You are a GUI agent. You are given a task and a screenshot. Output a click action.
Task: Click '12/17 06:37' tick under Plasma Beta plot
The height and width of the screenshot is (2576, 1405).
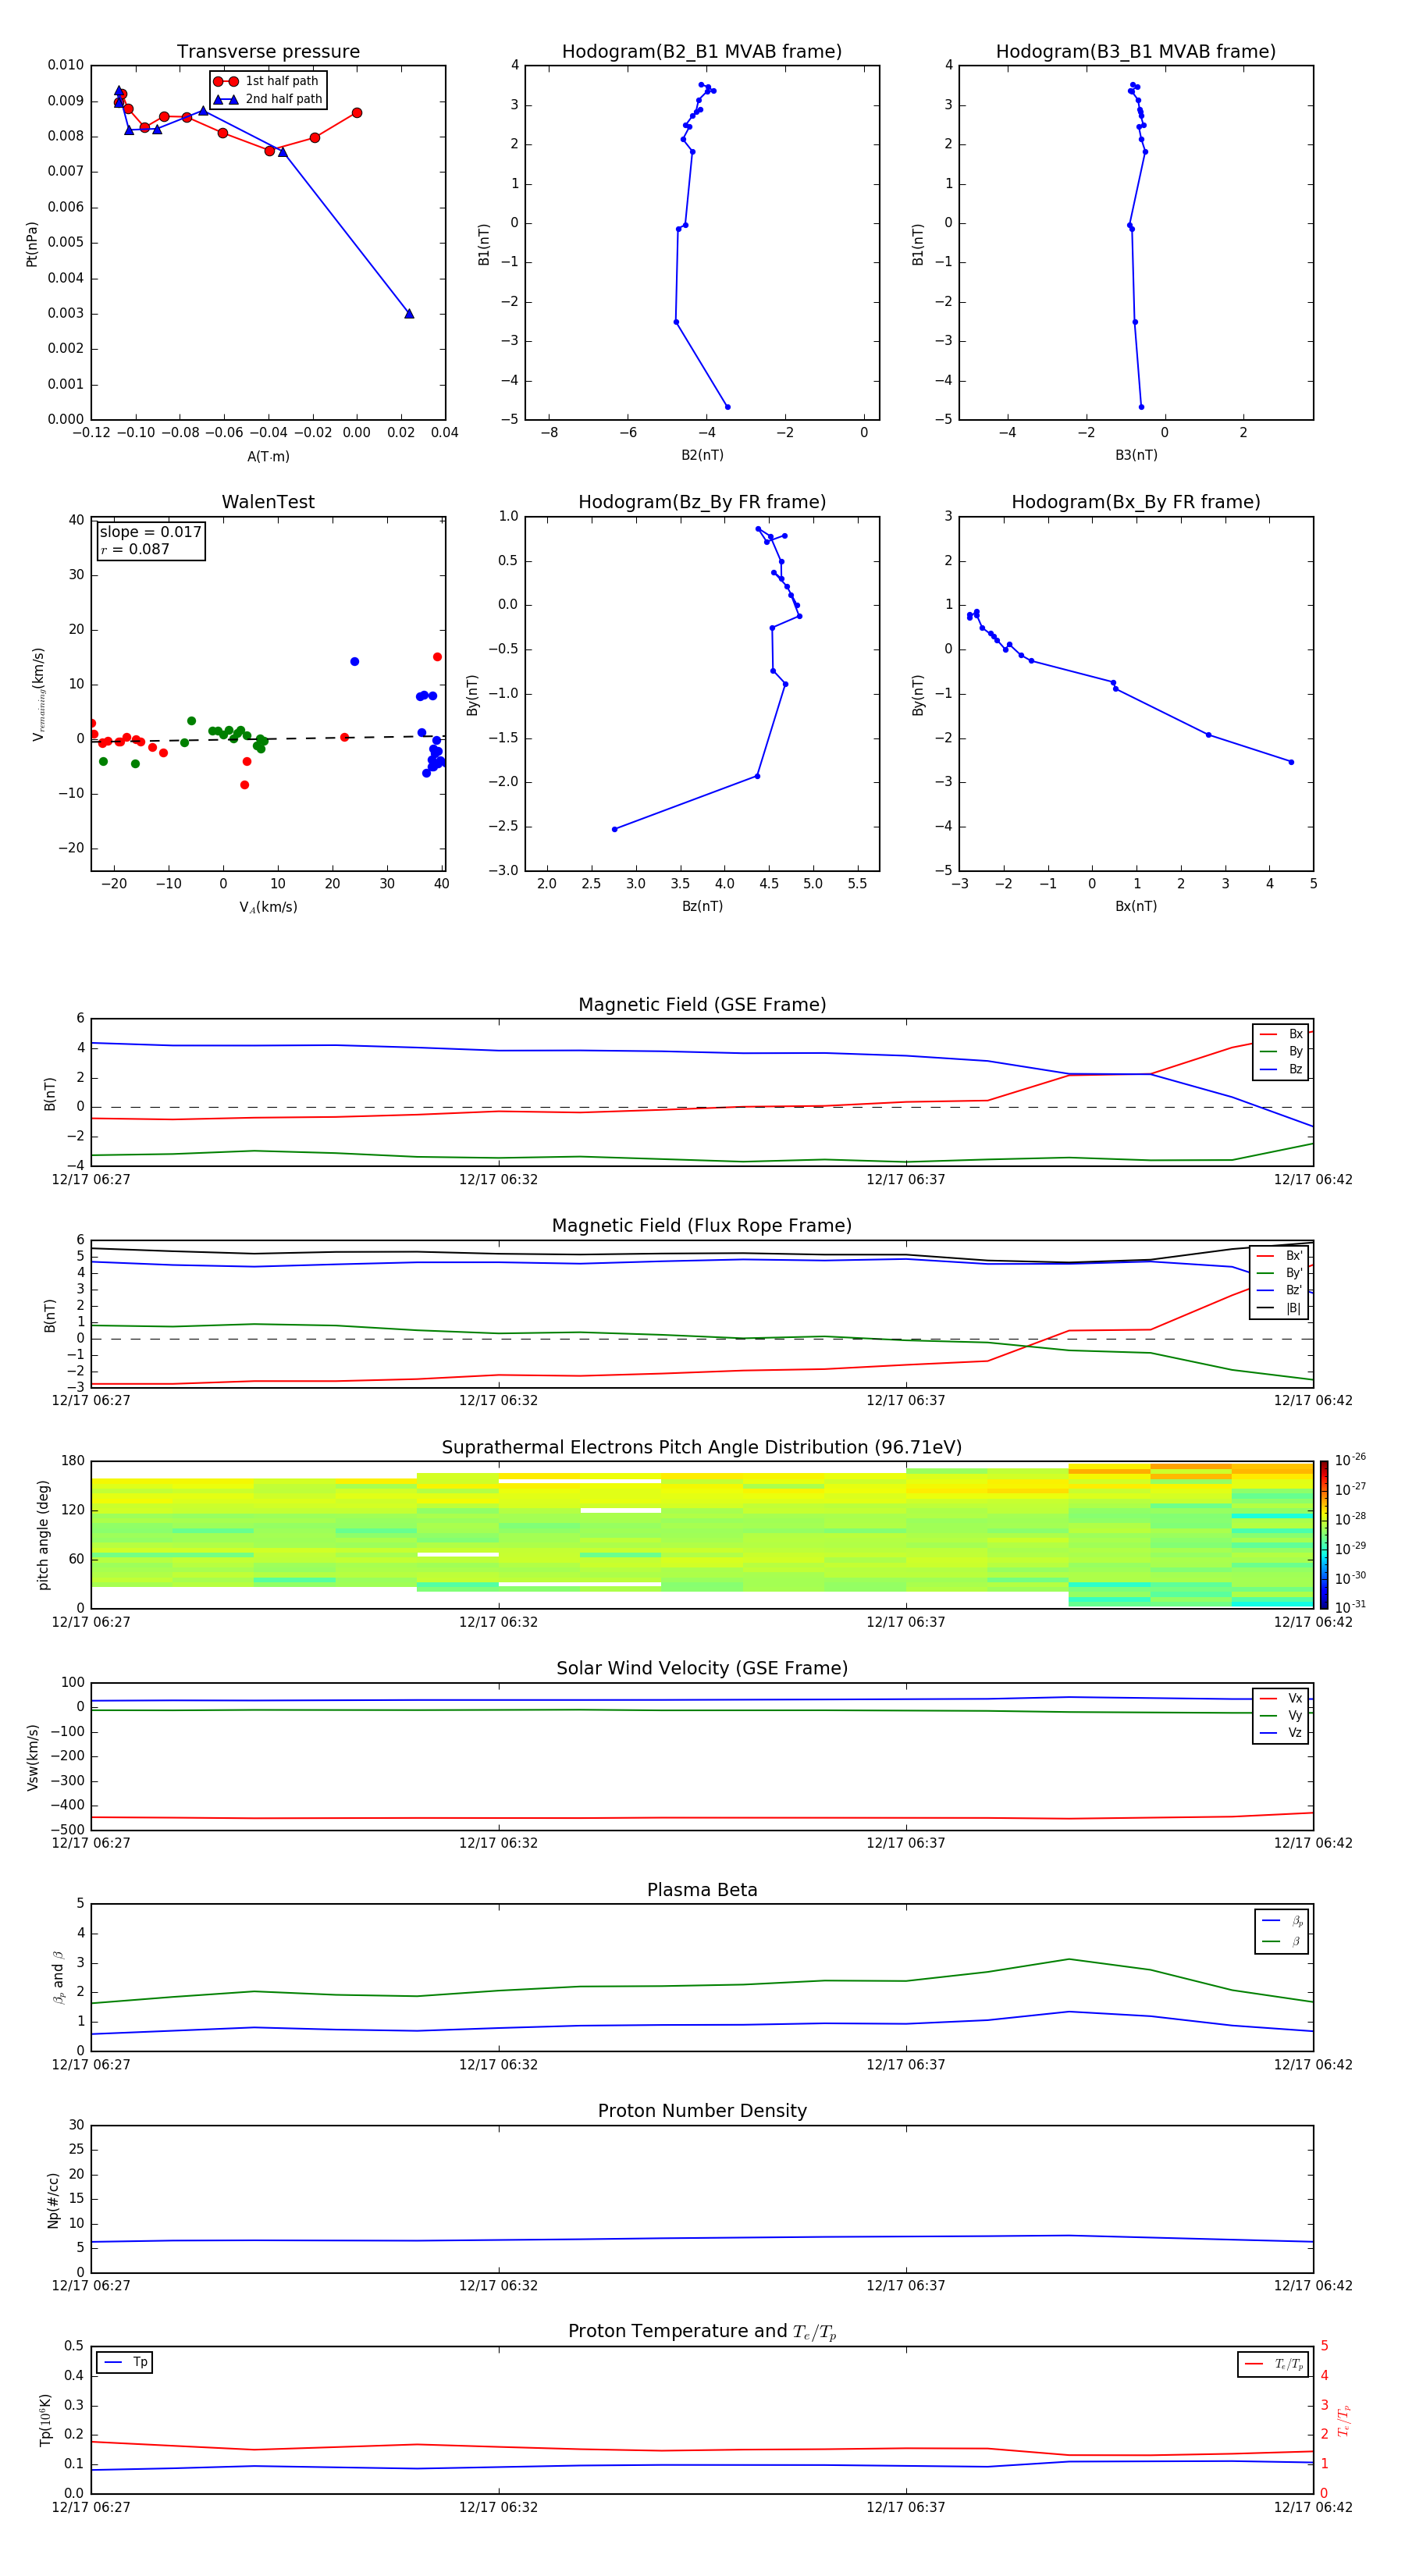pyautogui.click(x=906, y=2065)
